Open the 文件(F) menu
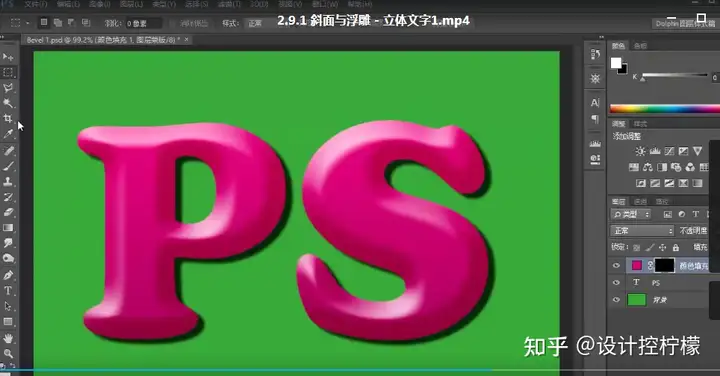 tap(35, 4)
